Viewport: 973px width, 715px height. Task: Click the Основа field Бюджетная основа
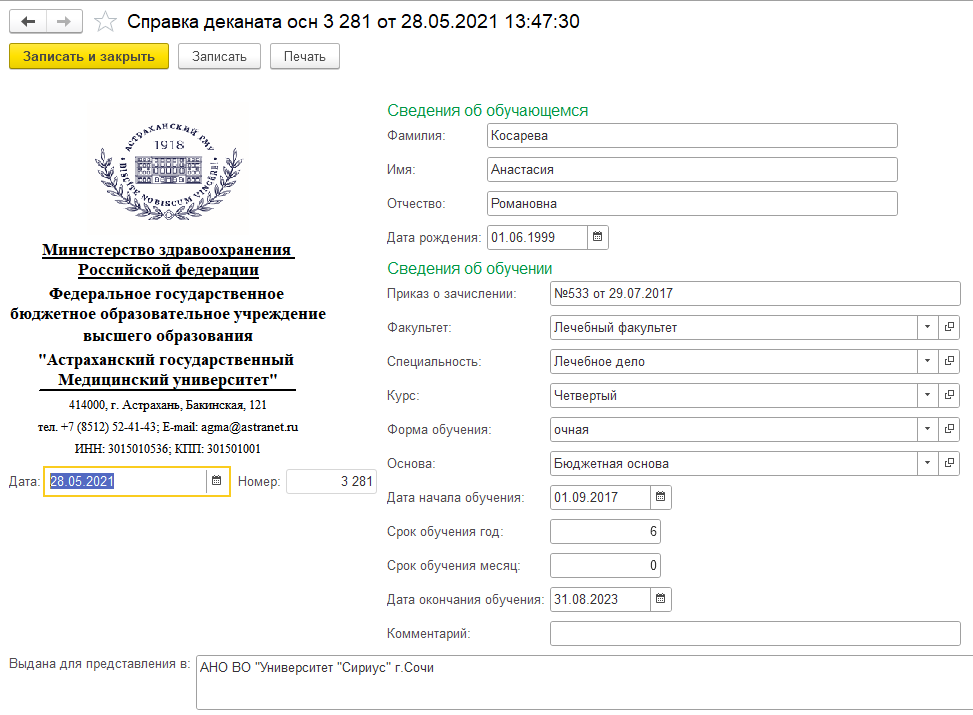pyautogui.click(x=733, y=463)
